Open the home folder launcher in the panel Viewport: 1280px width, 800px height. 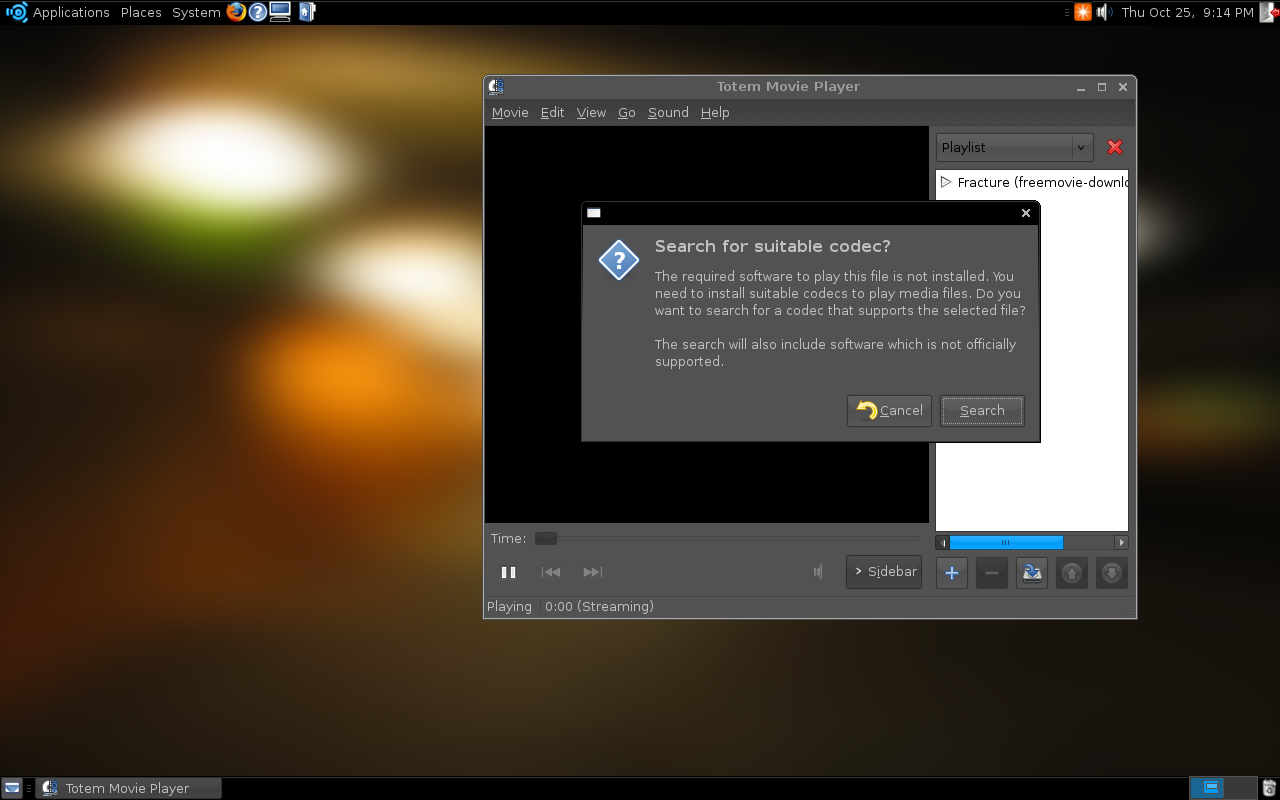click(x=306, y=12)
